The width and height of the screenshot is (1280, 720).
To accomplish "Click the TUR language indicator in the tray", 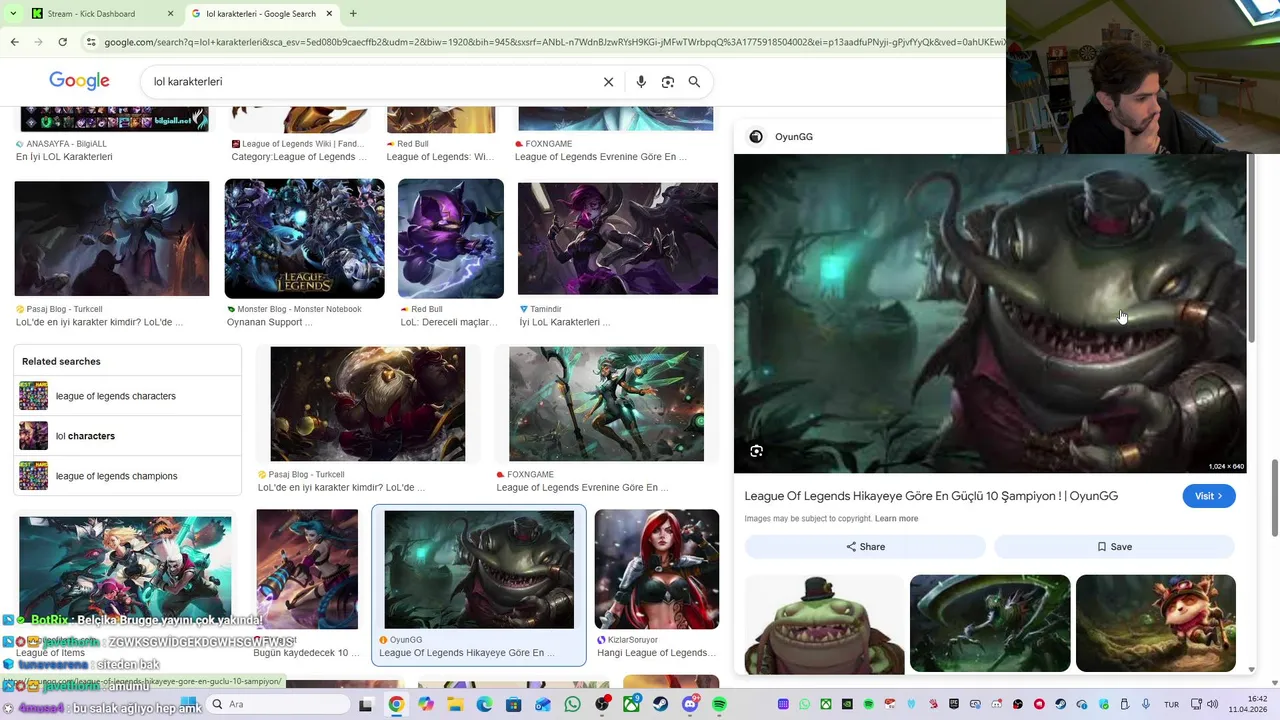I will tap(1171, 704).
